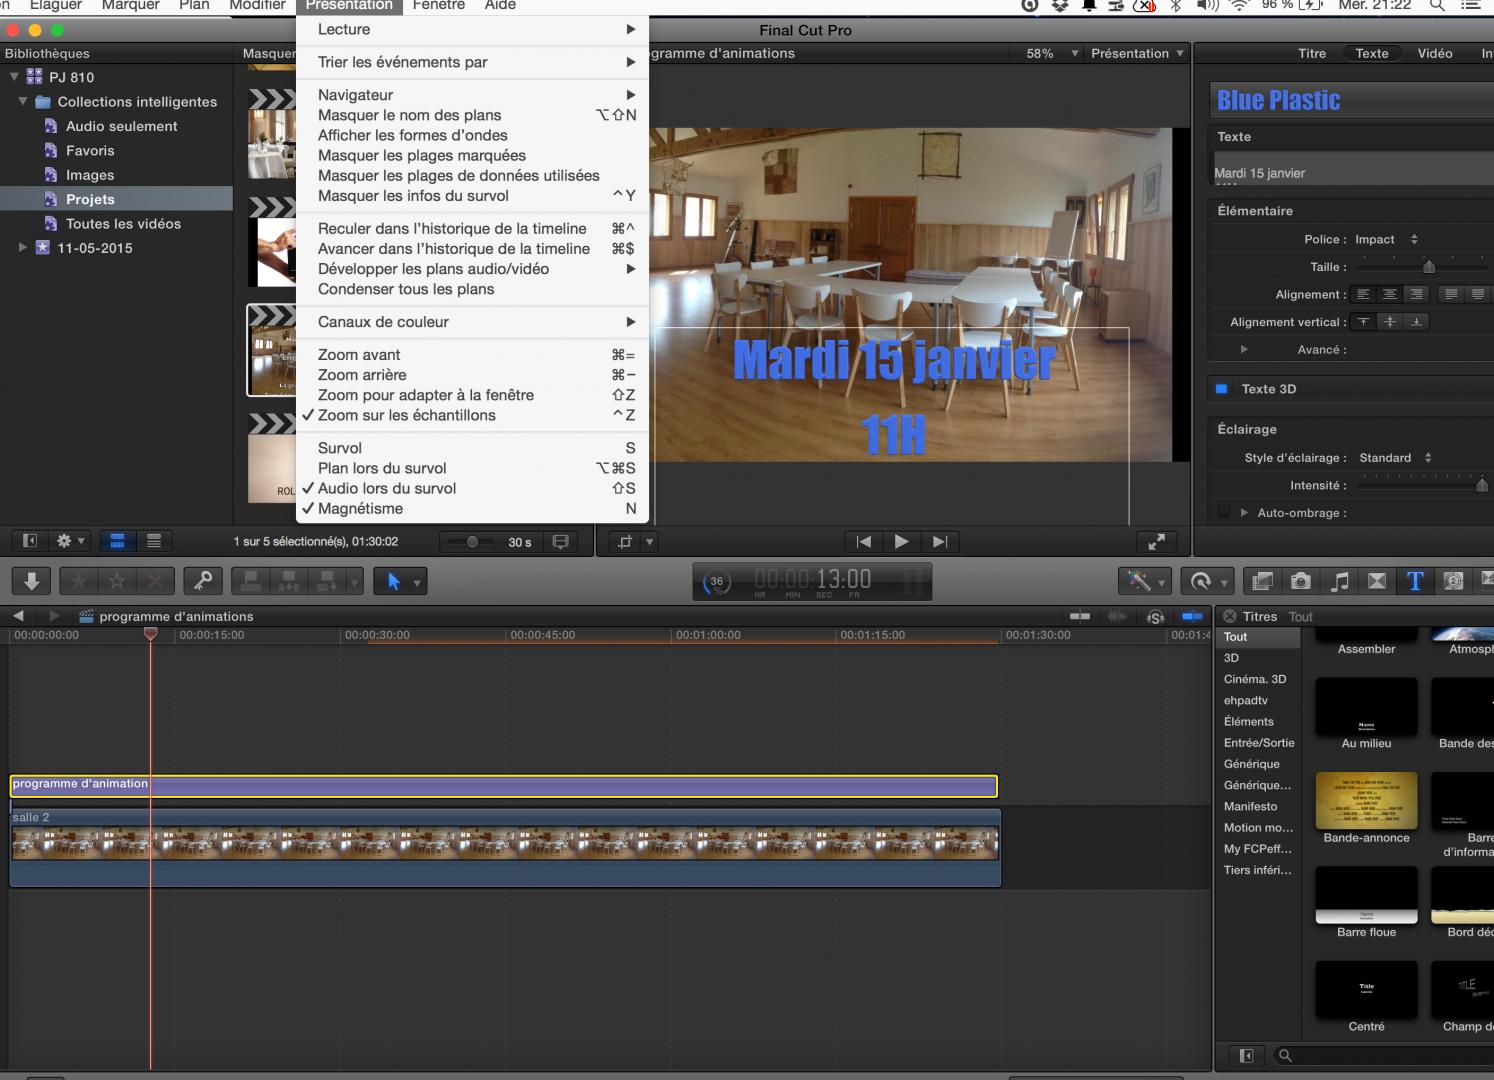Viewport: 1494px width, 1080px height.
Task: Open the keyword editor key icon
Action: pyautogui.click(x=202, y=581)
